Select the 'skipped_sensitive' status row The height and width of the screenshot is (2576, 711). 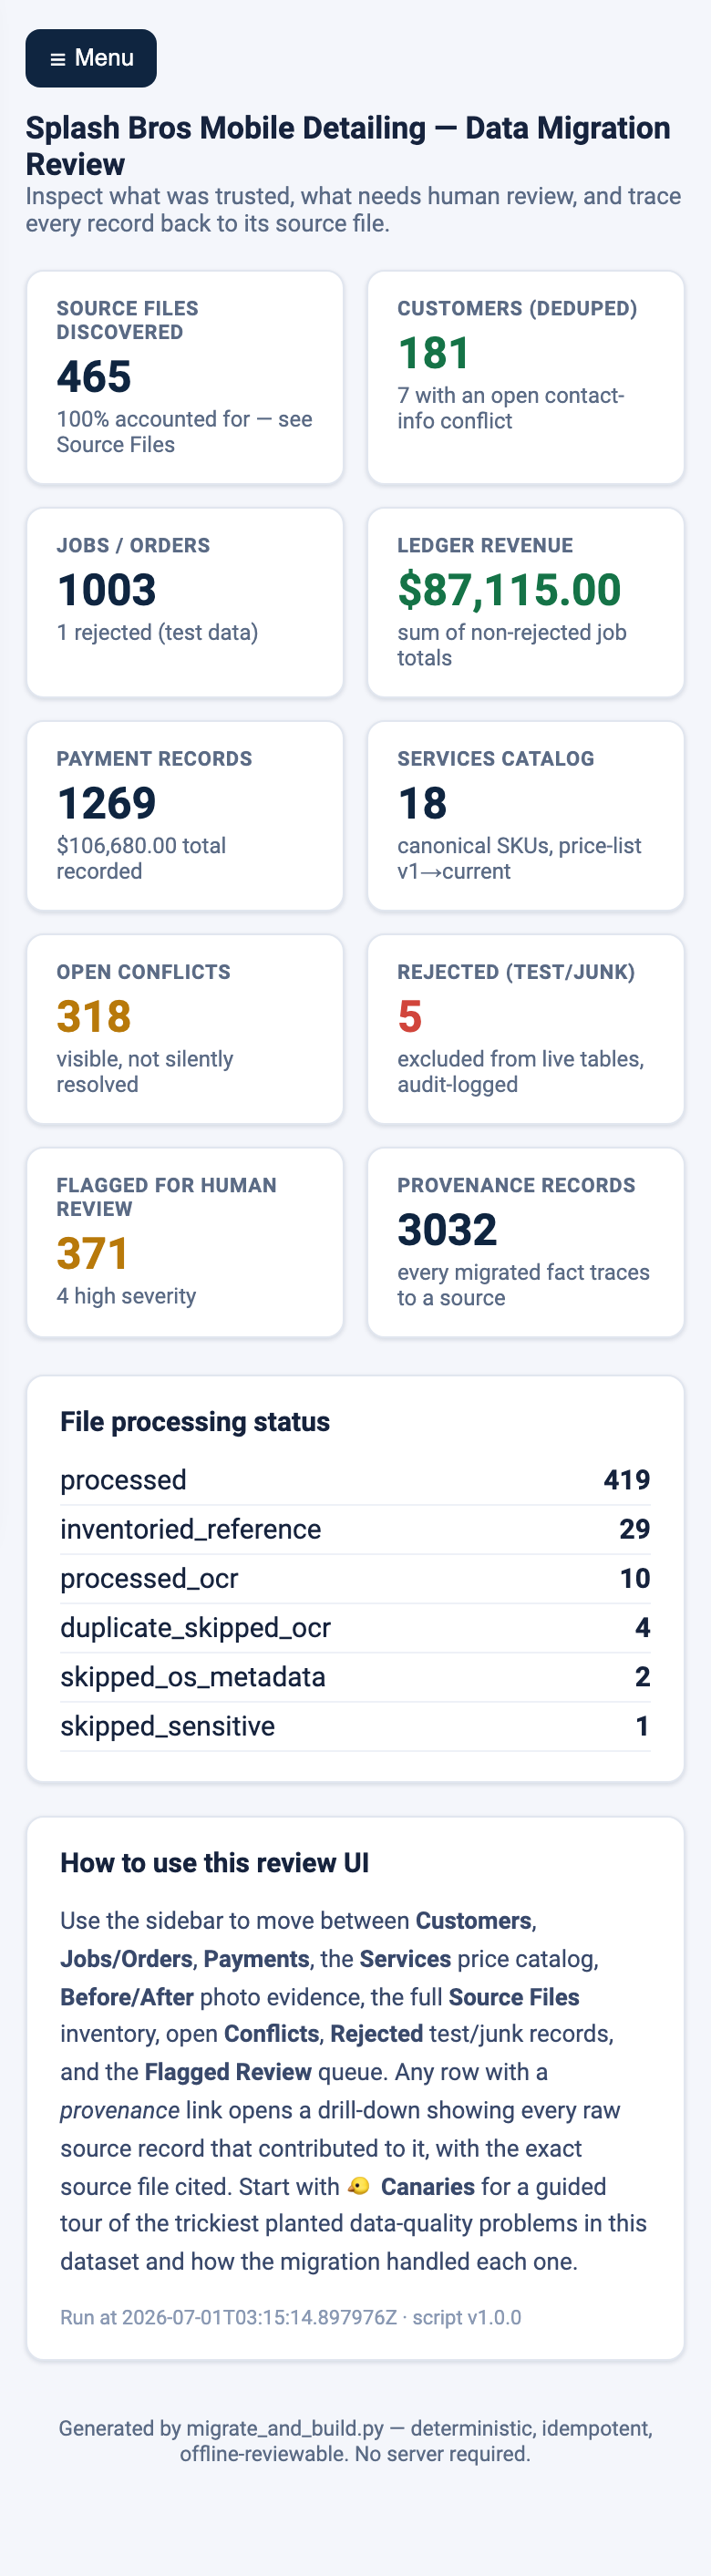pos(355,1726)
